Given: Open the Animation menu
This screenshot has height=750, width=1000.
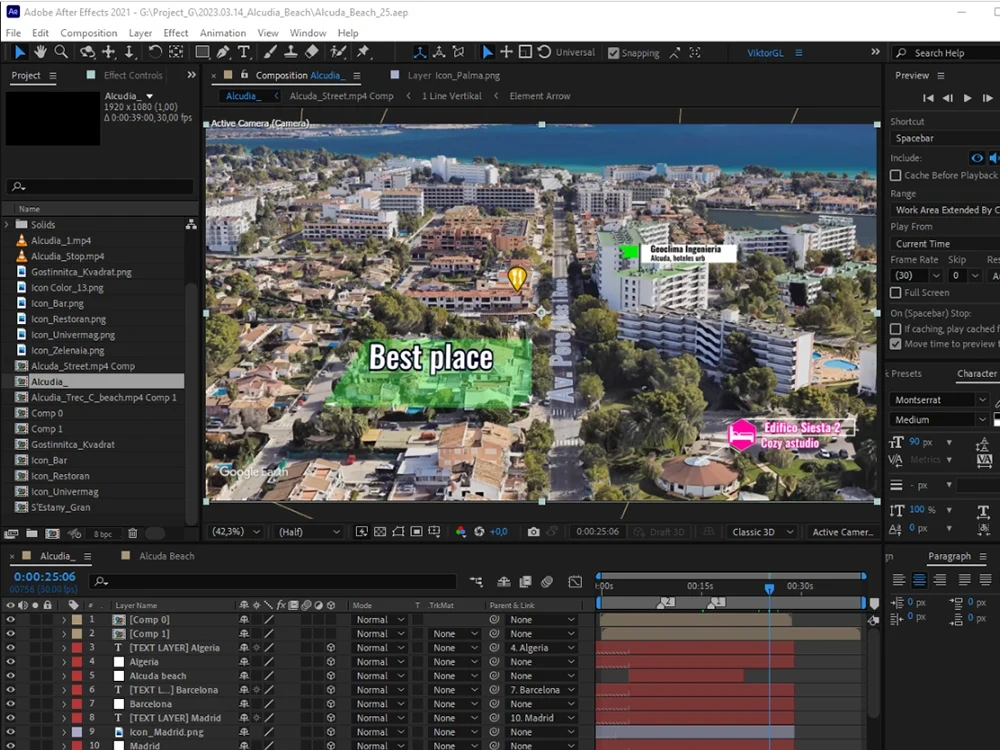Looking at the screenshot, I should tap(223, 33).
